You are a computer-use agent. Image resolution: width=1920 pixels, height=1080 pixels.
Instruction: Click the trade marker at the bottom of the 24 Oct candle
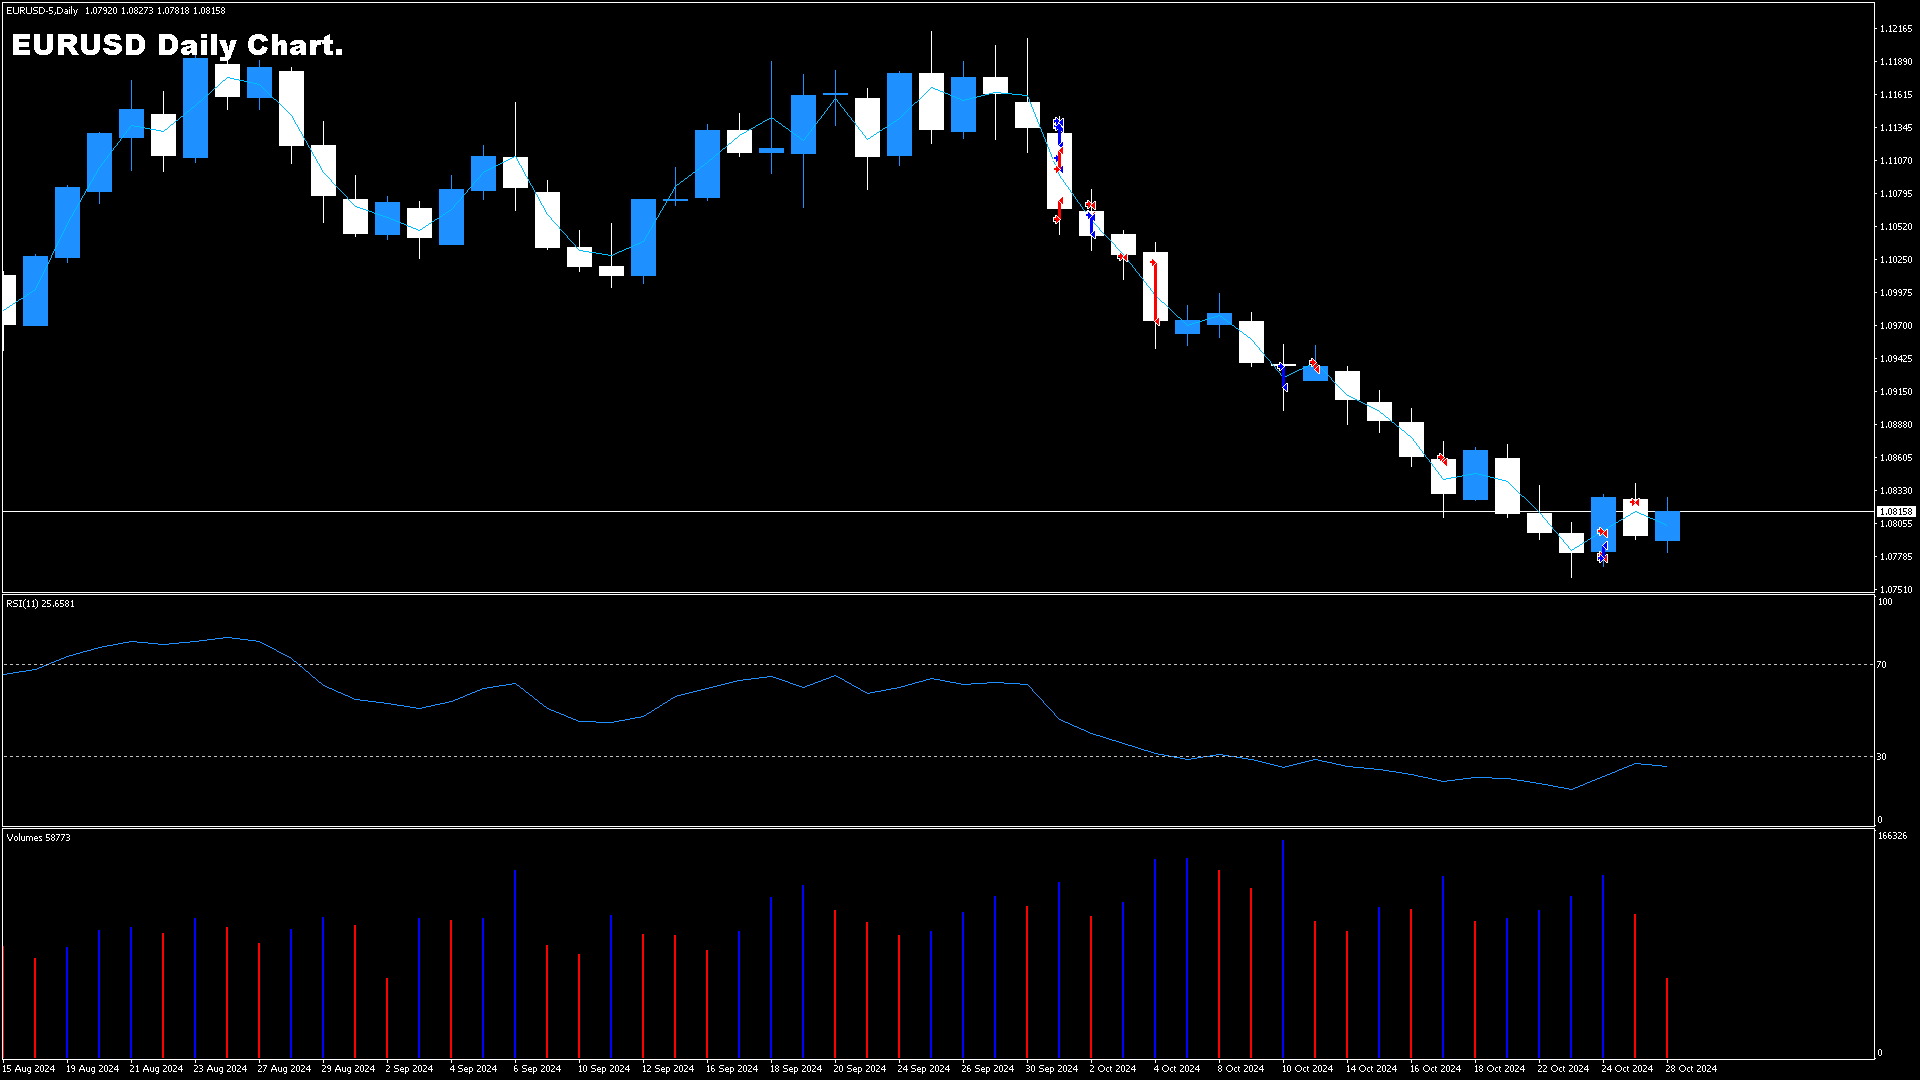point(1602,557)
